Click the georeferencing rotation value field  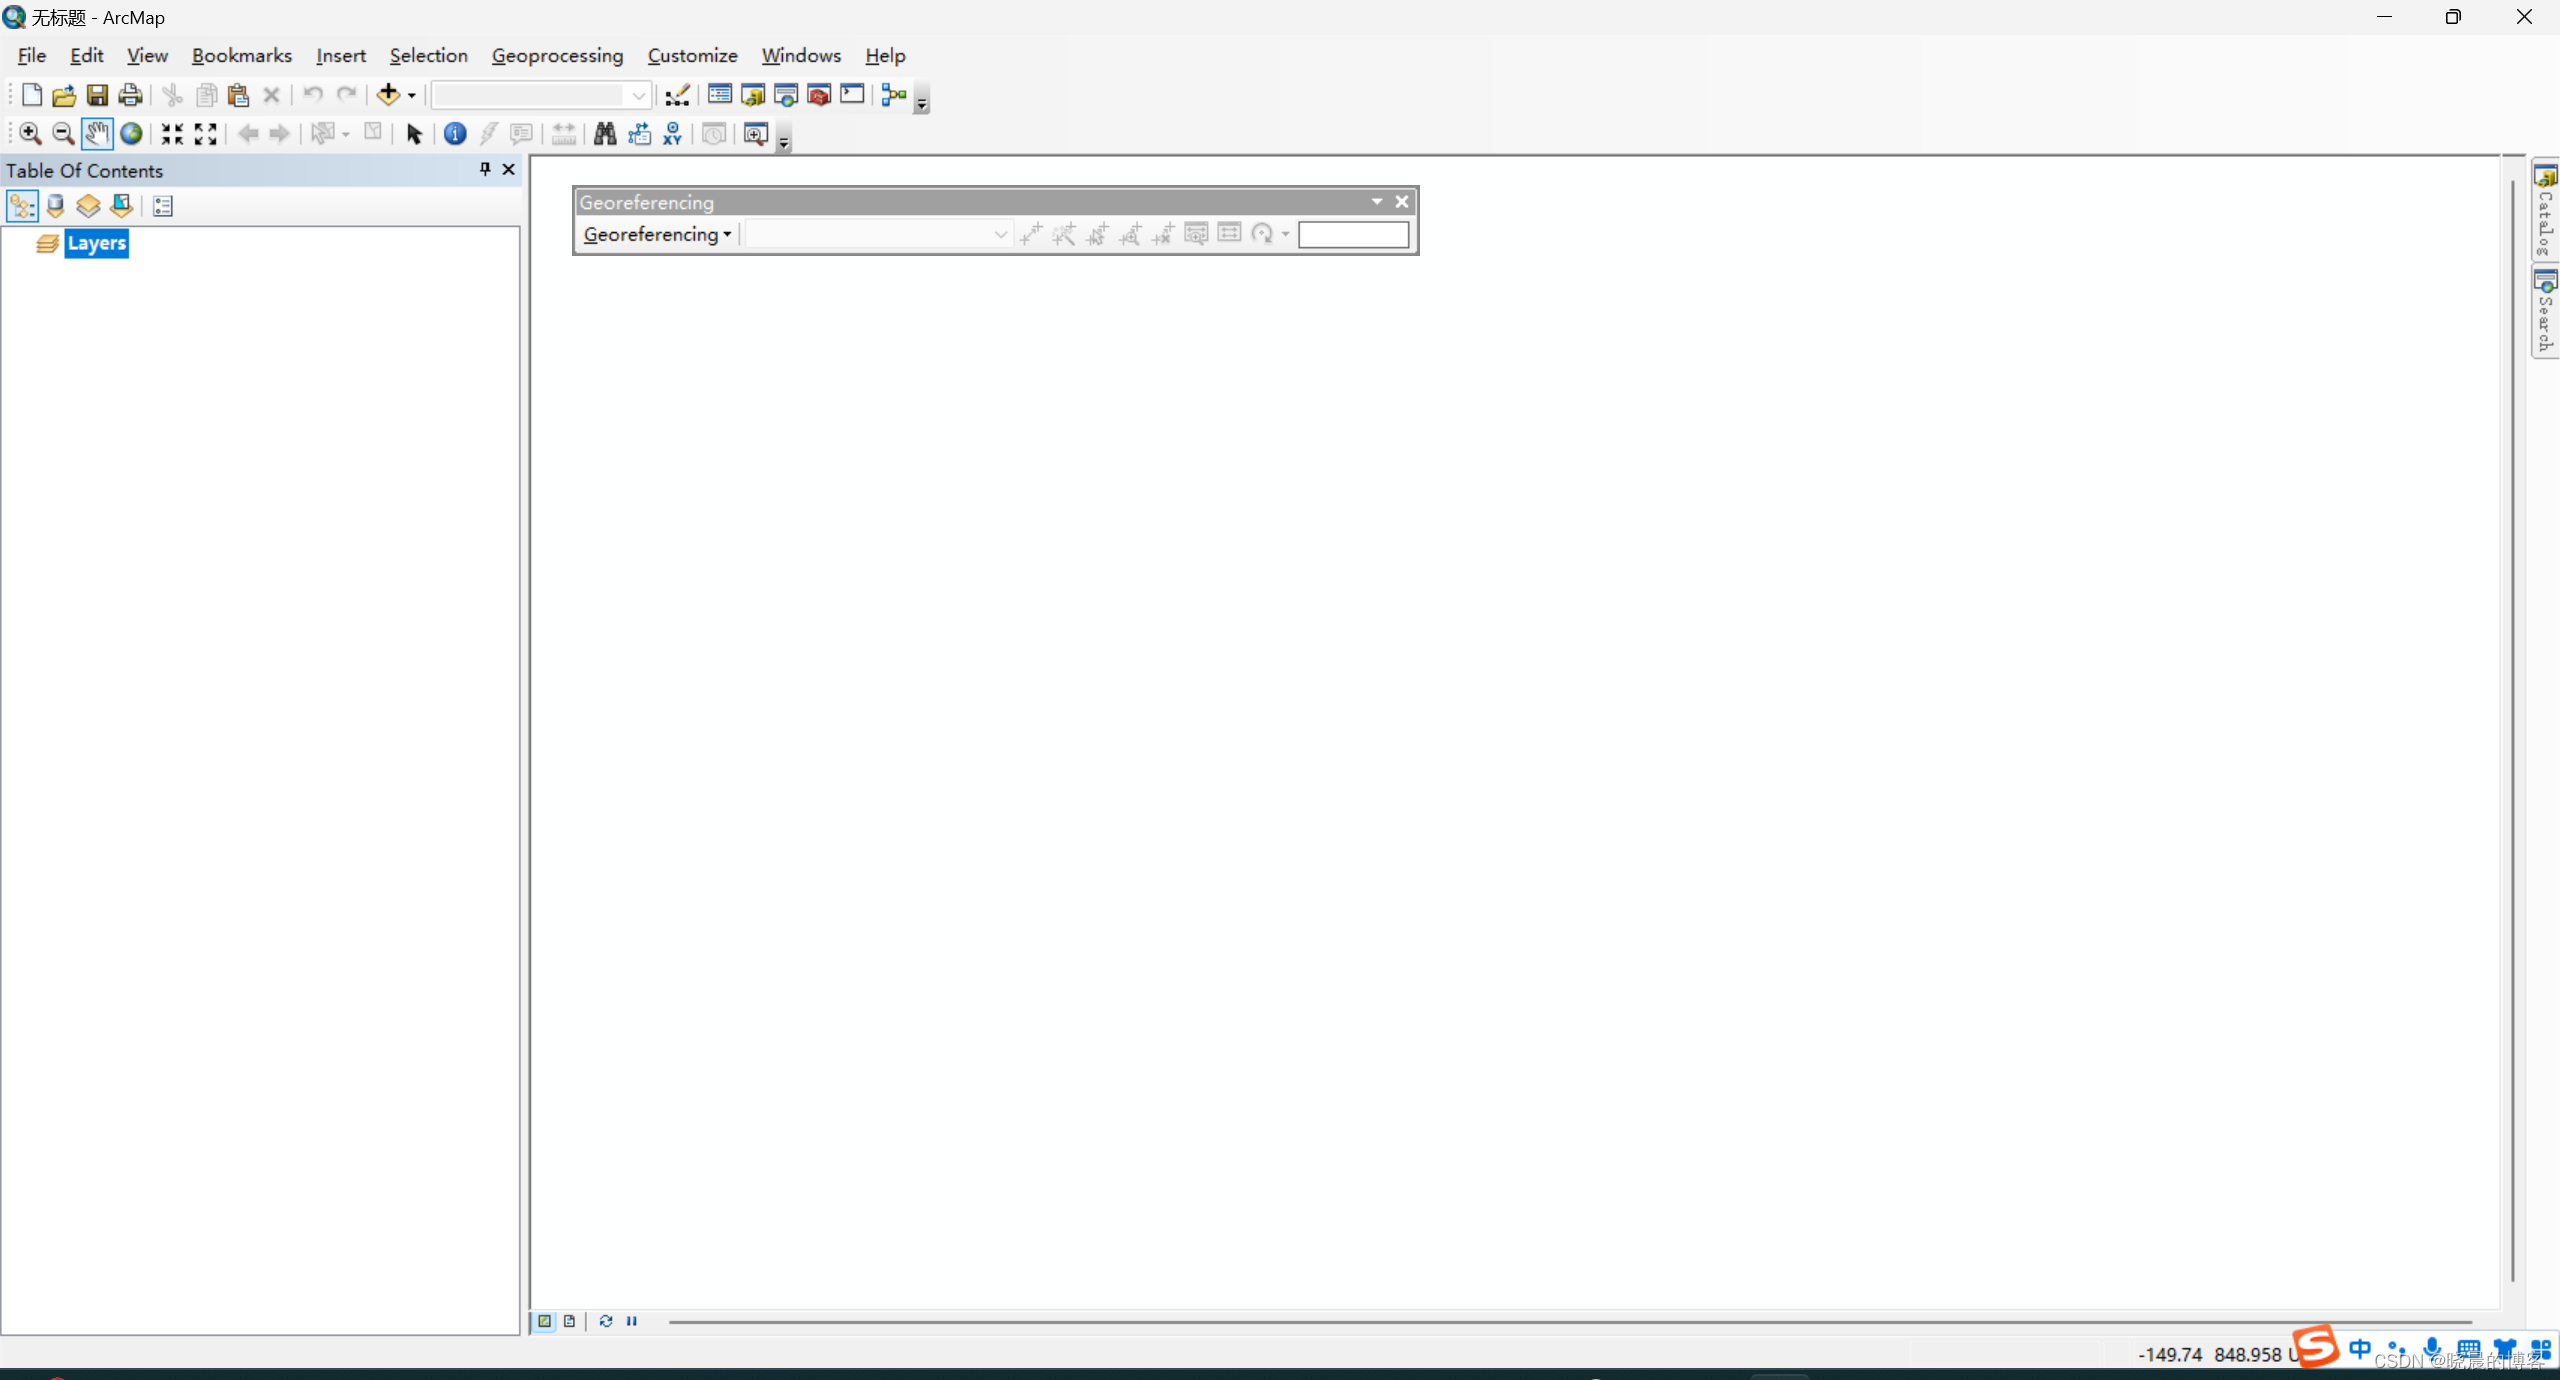1353,234
